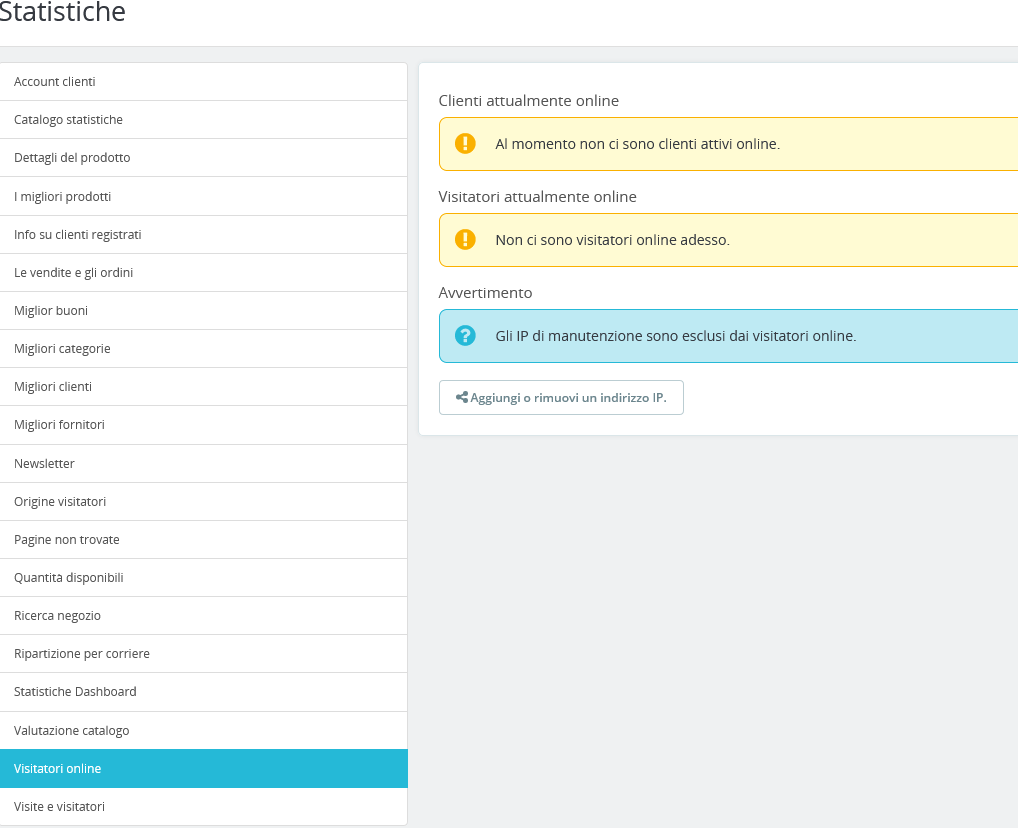
Task: Select Catalogo statistiche in the sidebar
Action: (x=68, y=120)
